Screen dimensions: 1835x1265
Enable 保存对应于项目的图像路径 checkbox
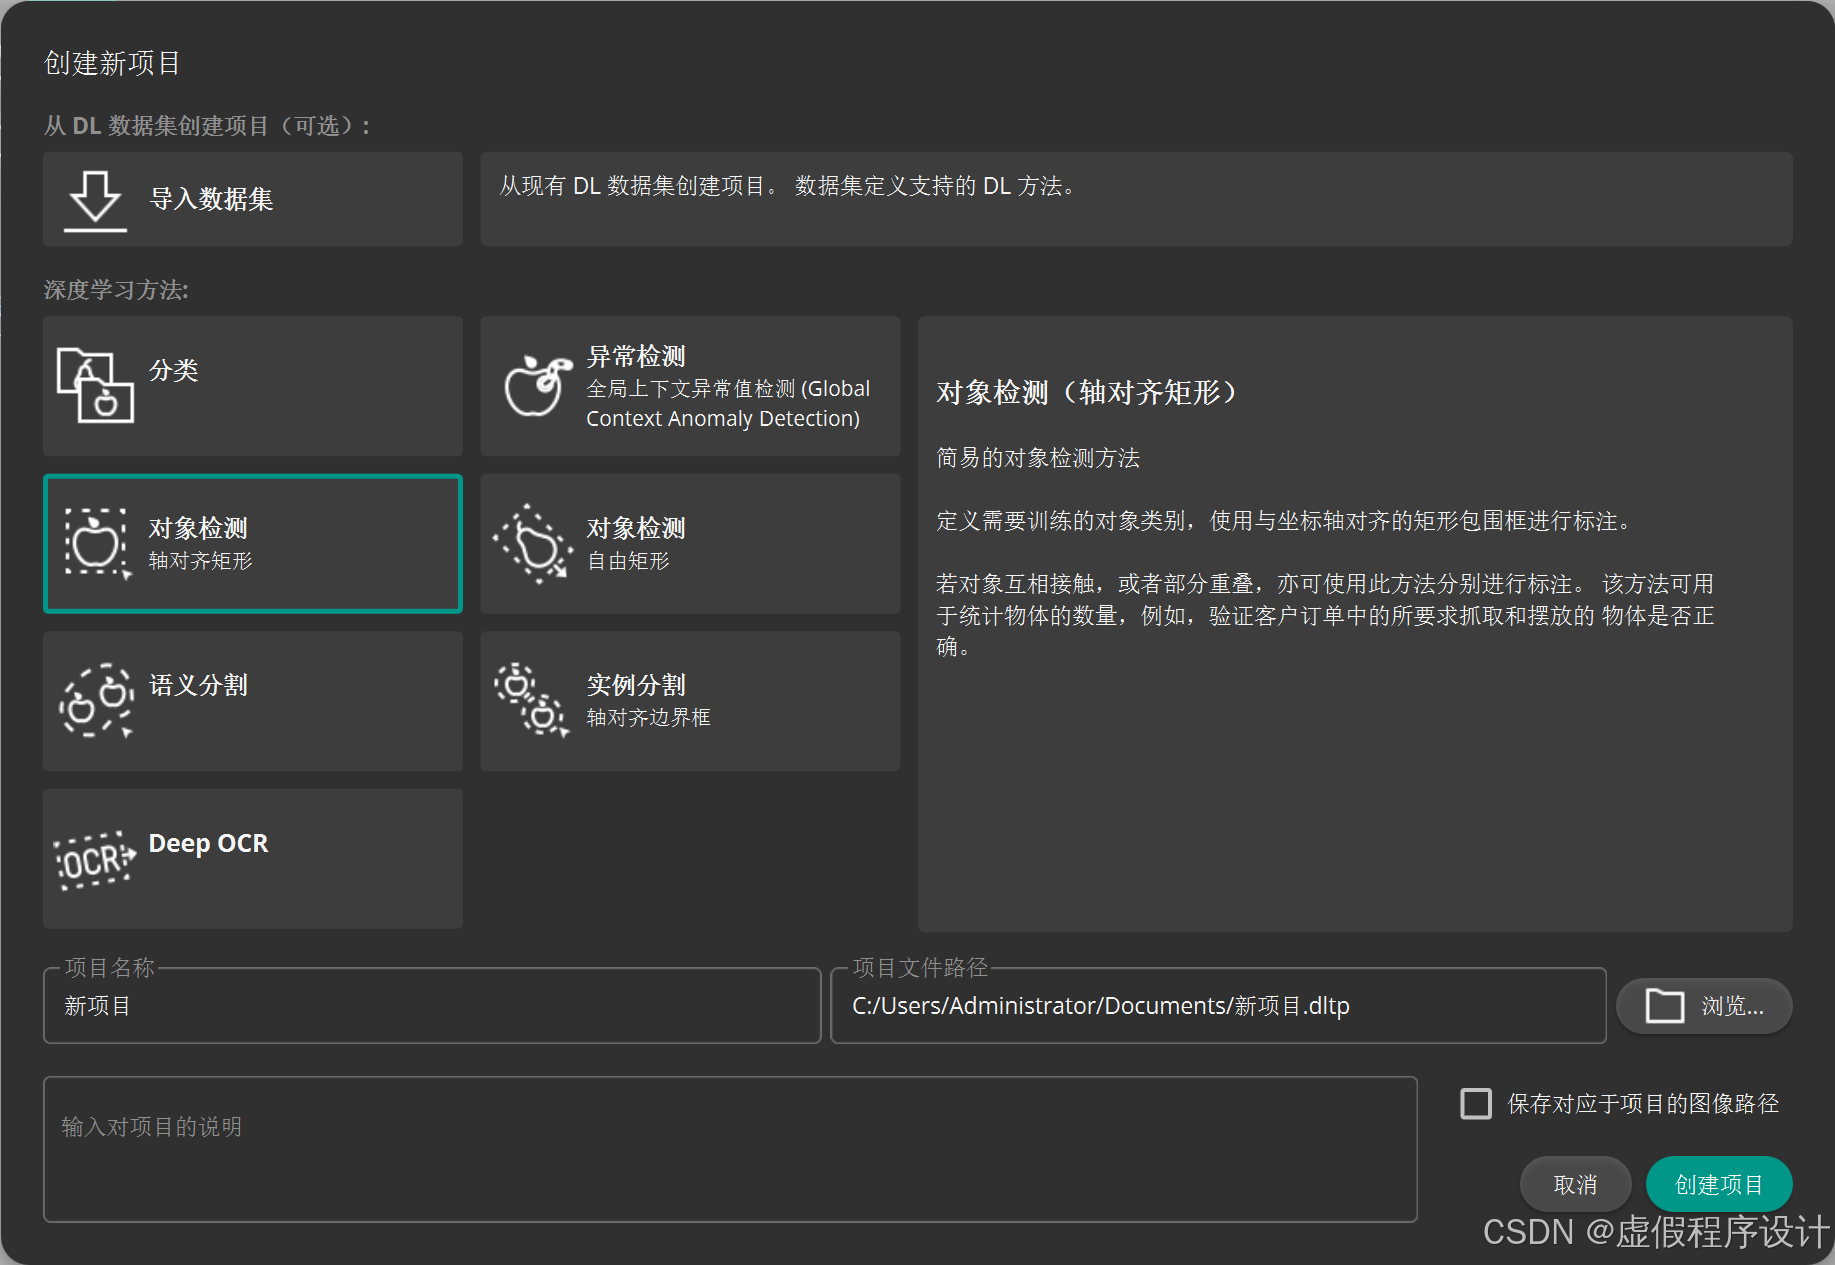(x=1476, y=1103)
